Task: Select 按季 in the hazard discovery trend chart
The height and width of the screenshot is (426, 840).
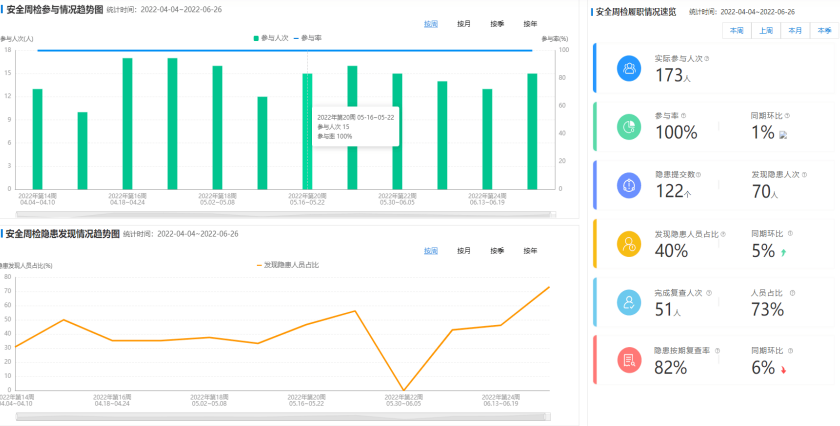Action: click(497, 251)
